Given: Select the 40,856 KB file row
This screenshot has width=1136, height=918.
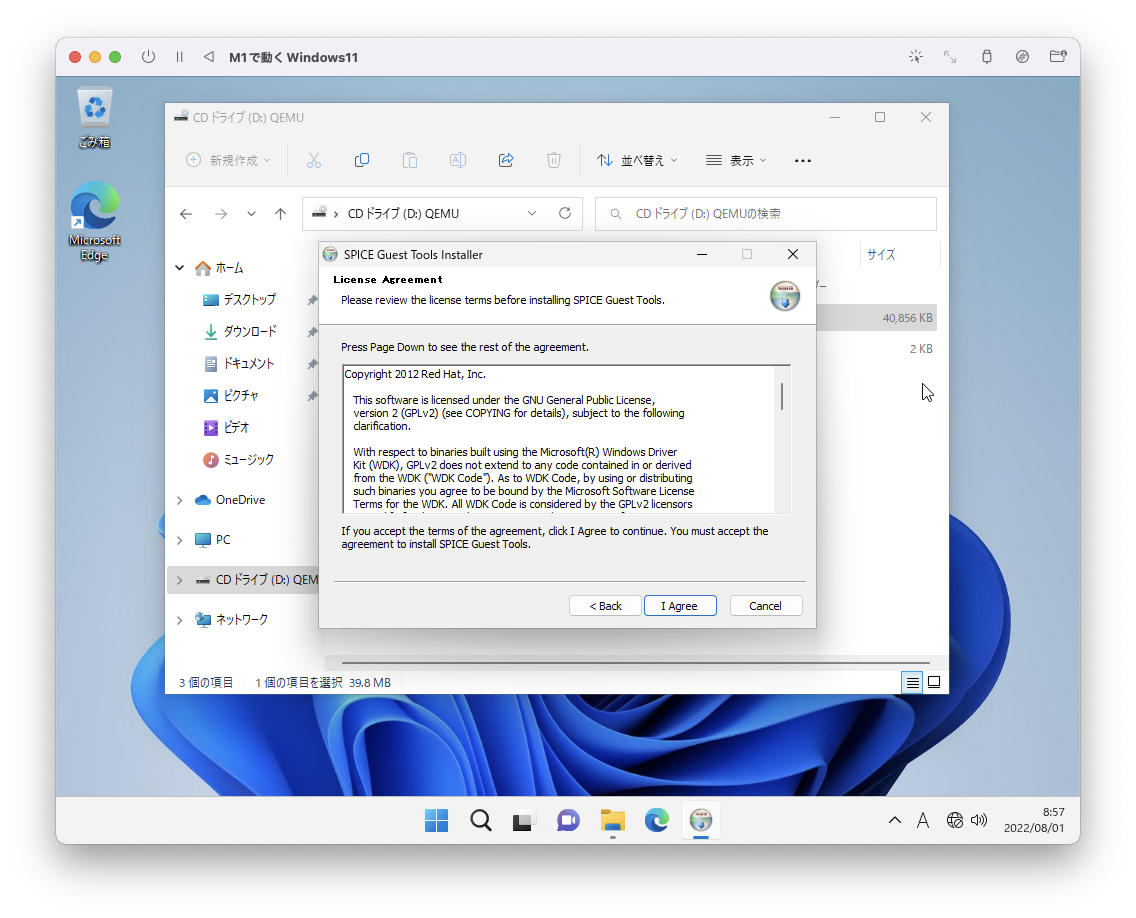Looking at the screenshot, I should 876,317.
